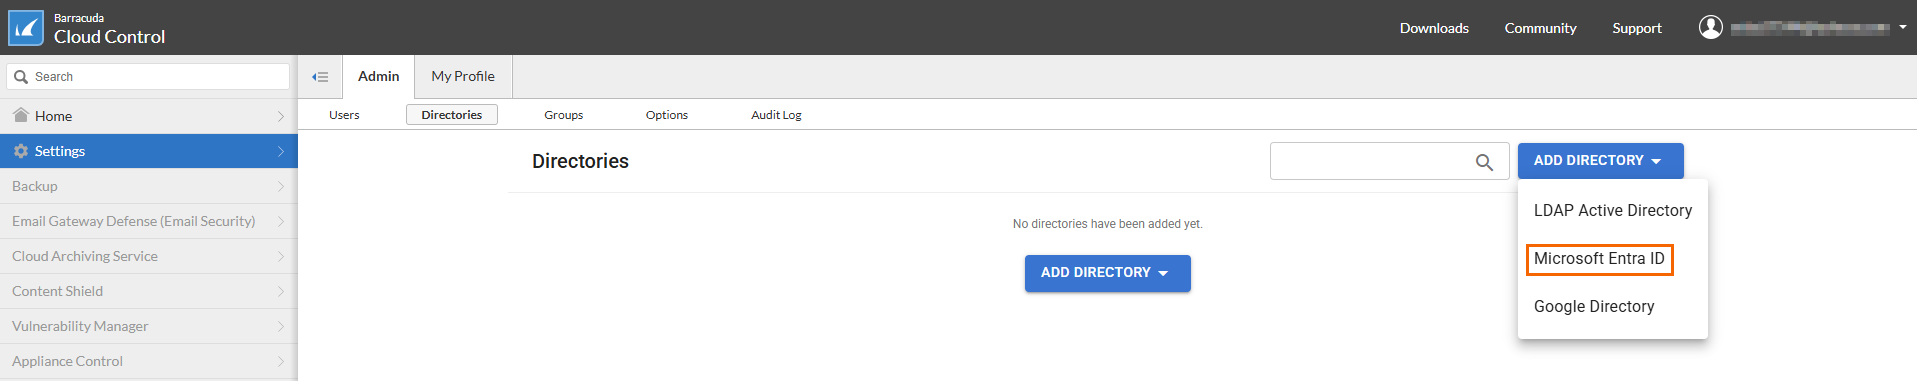This screenshot has width=1917, height=381.
Task: Click the Settings gear icon in sidebar
Action: [21, 151]
